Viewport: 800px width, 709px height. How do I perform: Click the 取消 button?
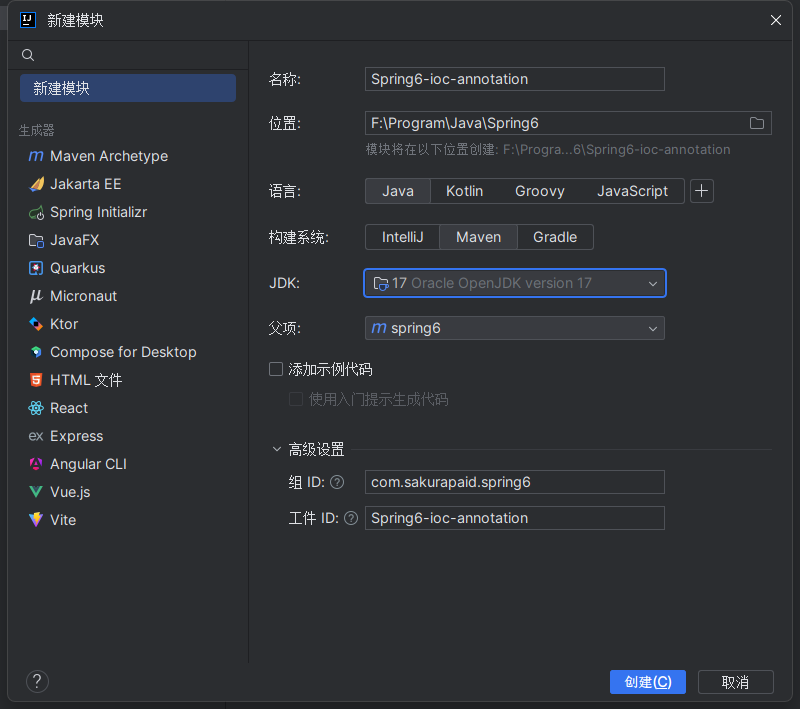tap(735, 682)
